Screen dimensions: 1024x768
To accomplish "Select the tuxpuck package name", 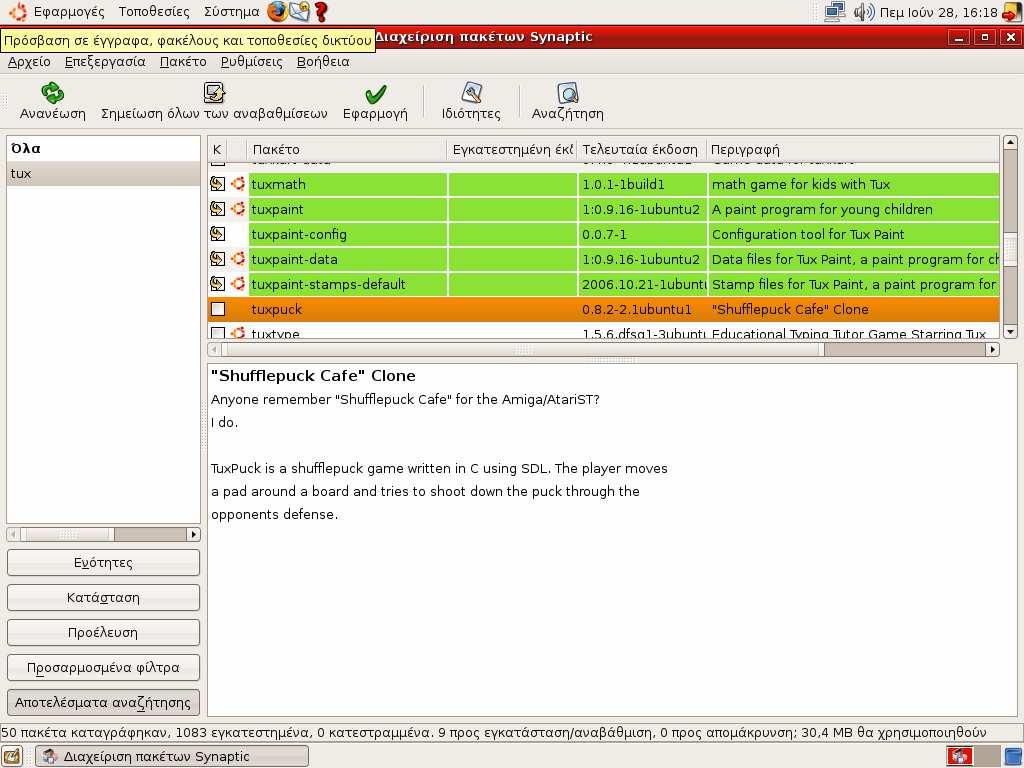I will [x=277, y=310].
